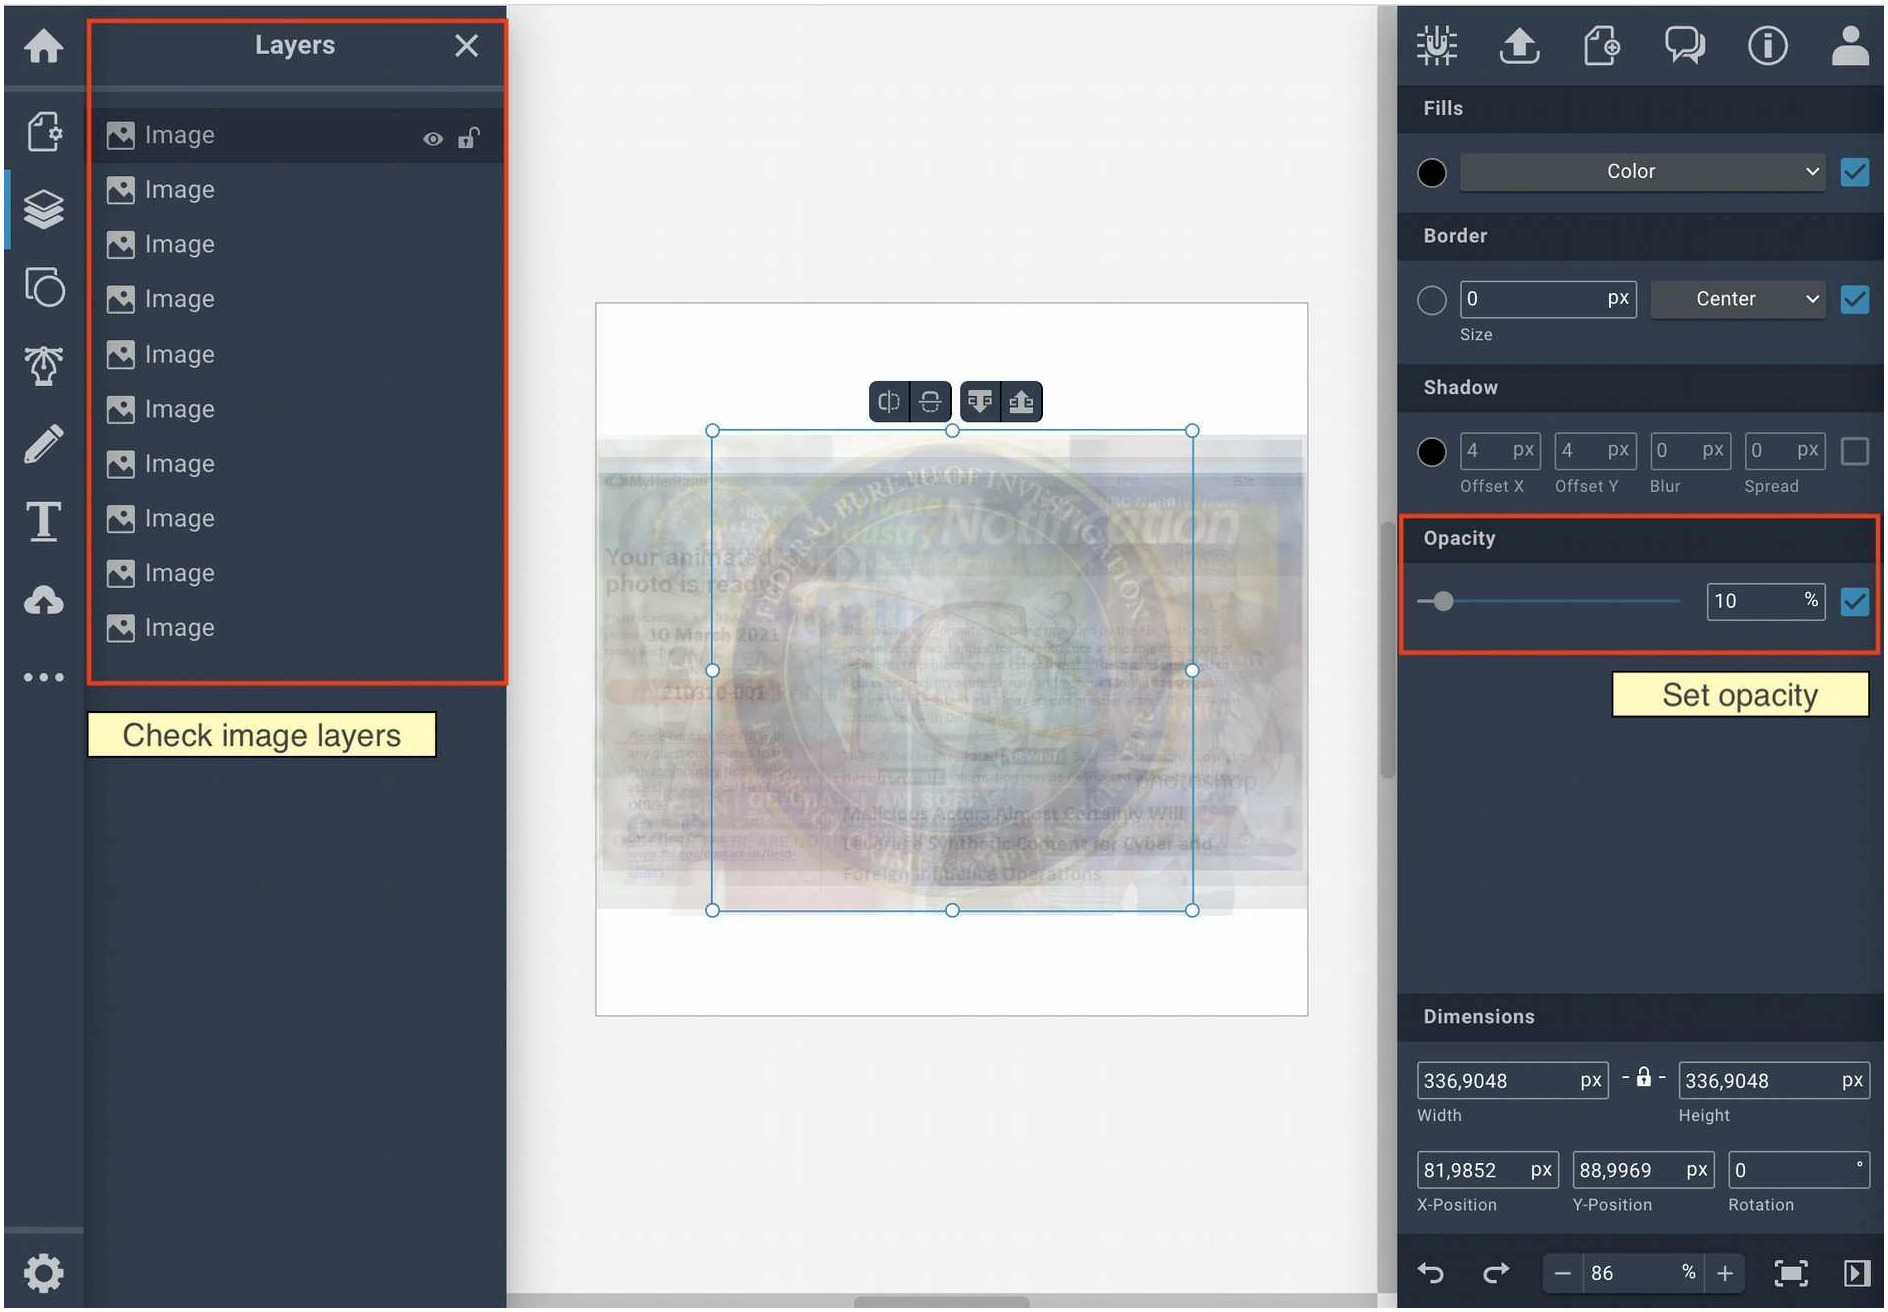Undo the last action

point(1431,1272)
